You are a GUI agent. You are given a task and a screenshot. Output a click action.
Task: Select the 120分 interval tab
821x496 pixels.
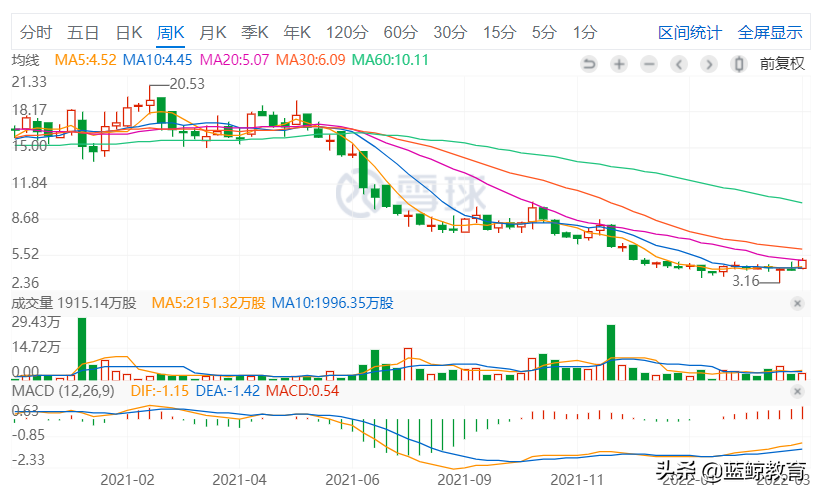tap(347, 32)
